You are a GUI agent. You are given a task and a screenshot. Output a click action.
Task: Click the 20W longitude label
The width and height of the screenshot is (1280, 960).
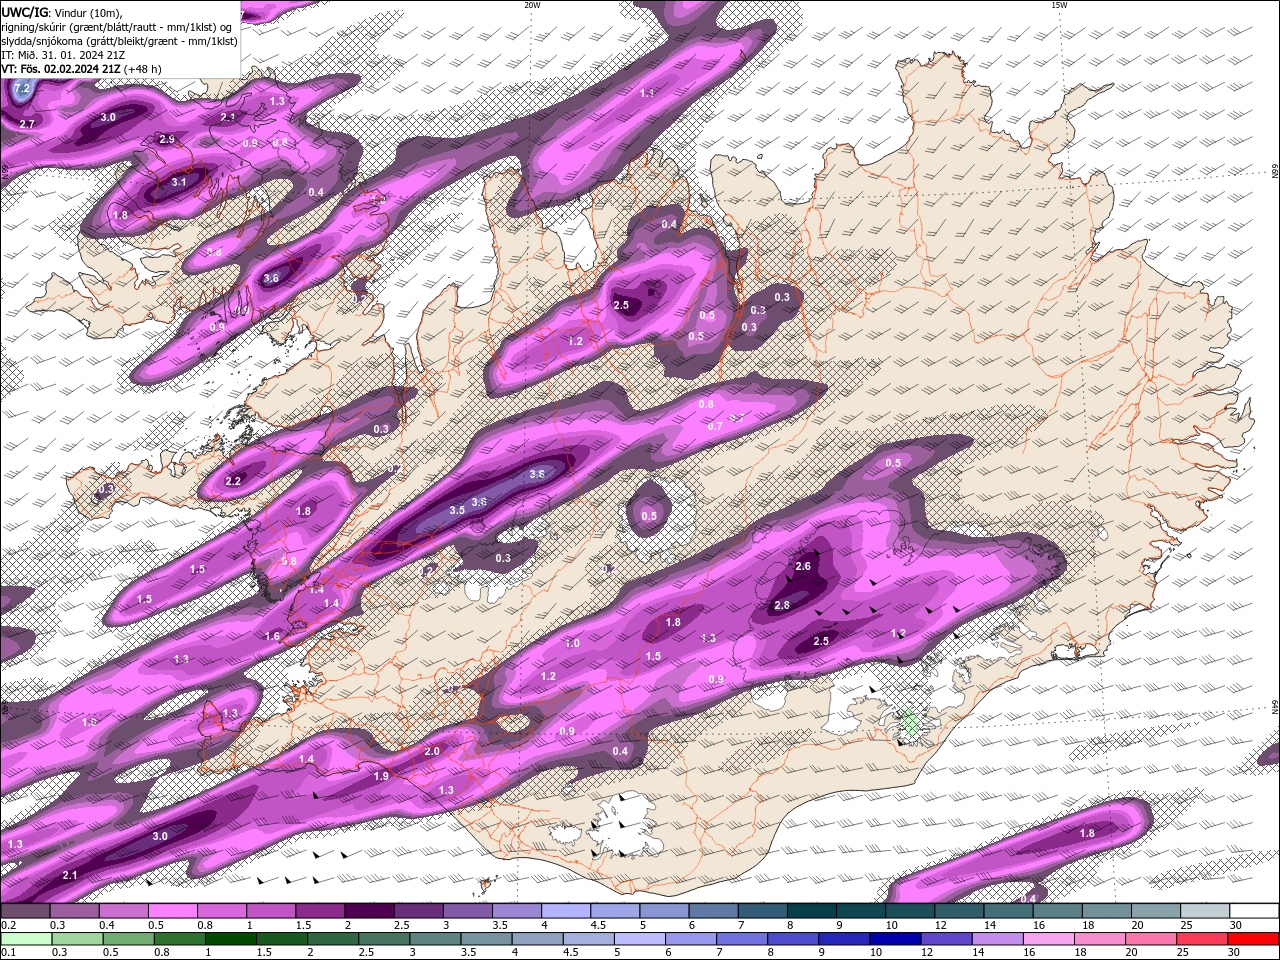(x=532, y=5)
